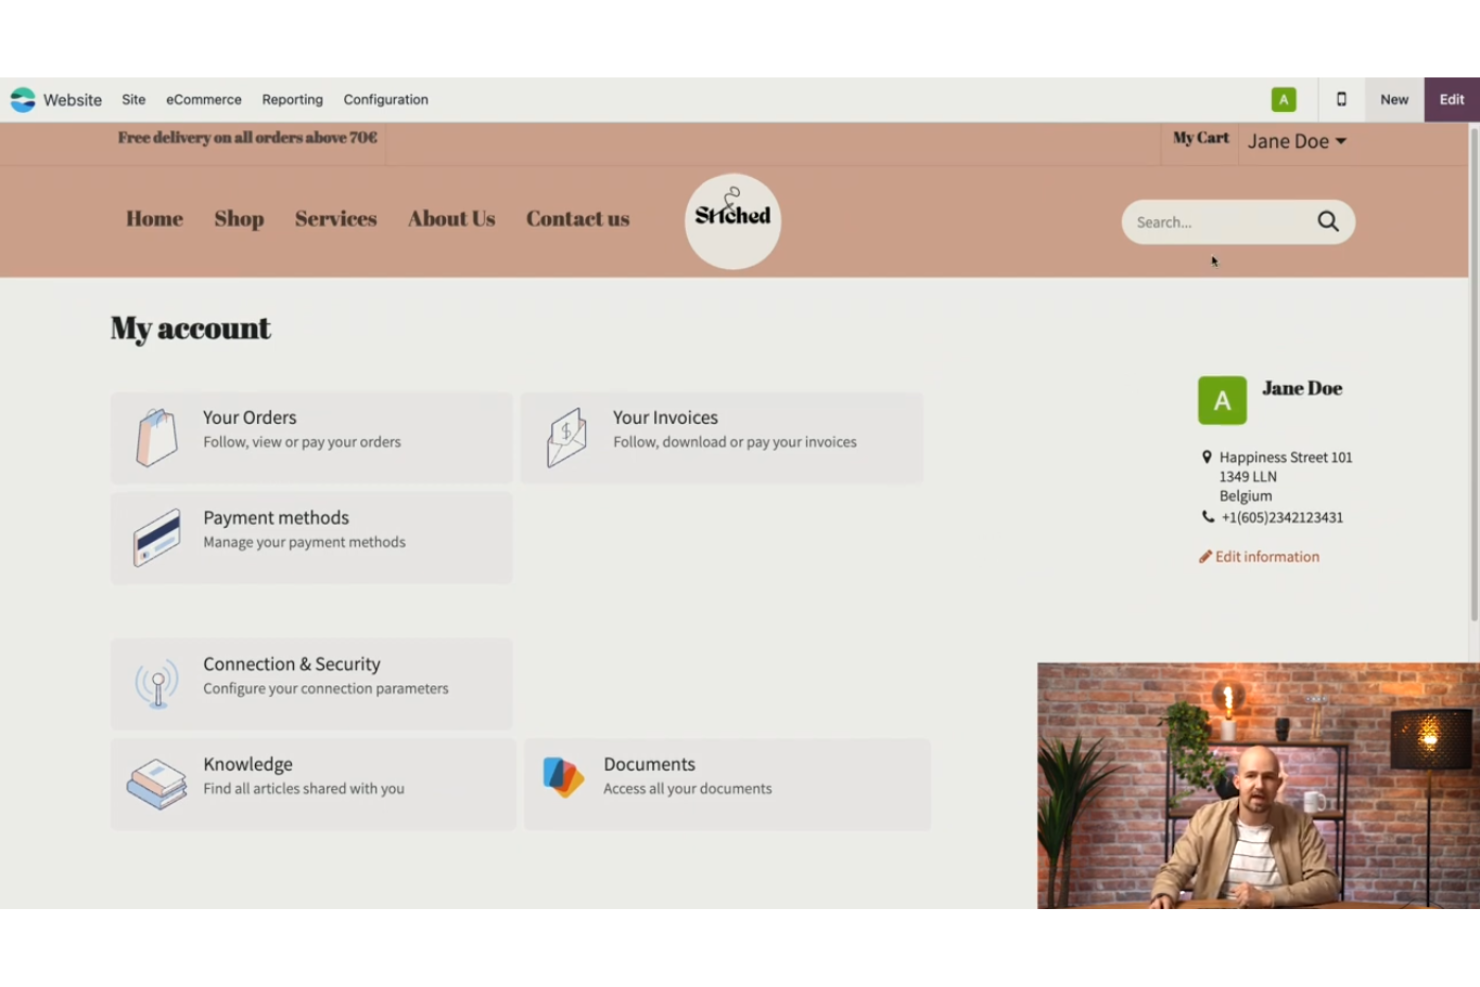Open the Your Invoices title

coord(665,418)
